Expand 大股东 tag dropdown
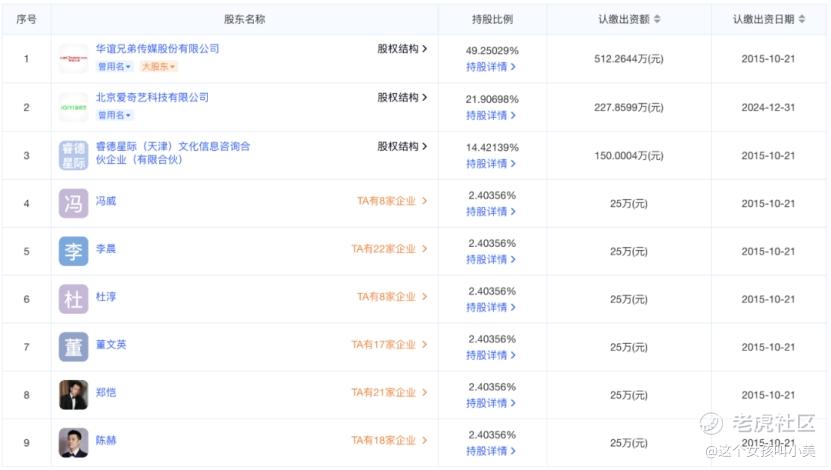831x470 pixels. tap(158, 67)
